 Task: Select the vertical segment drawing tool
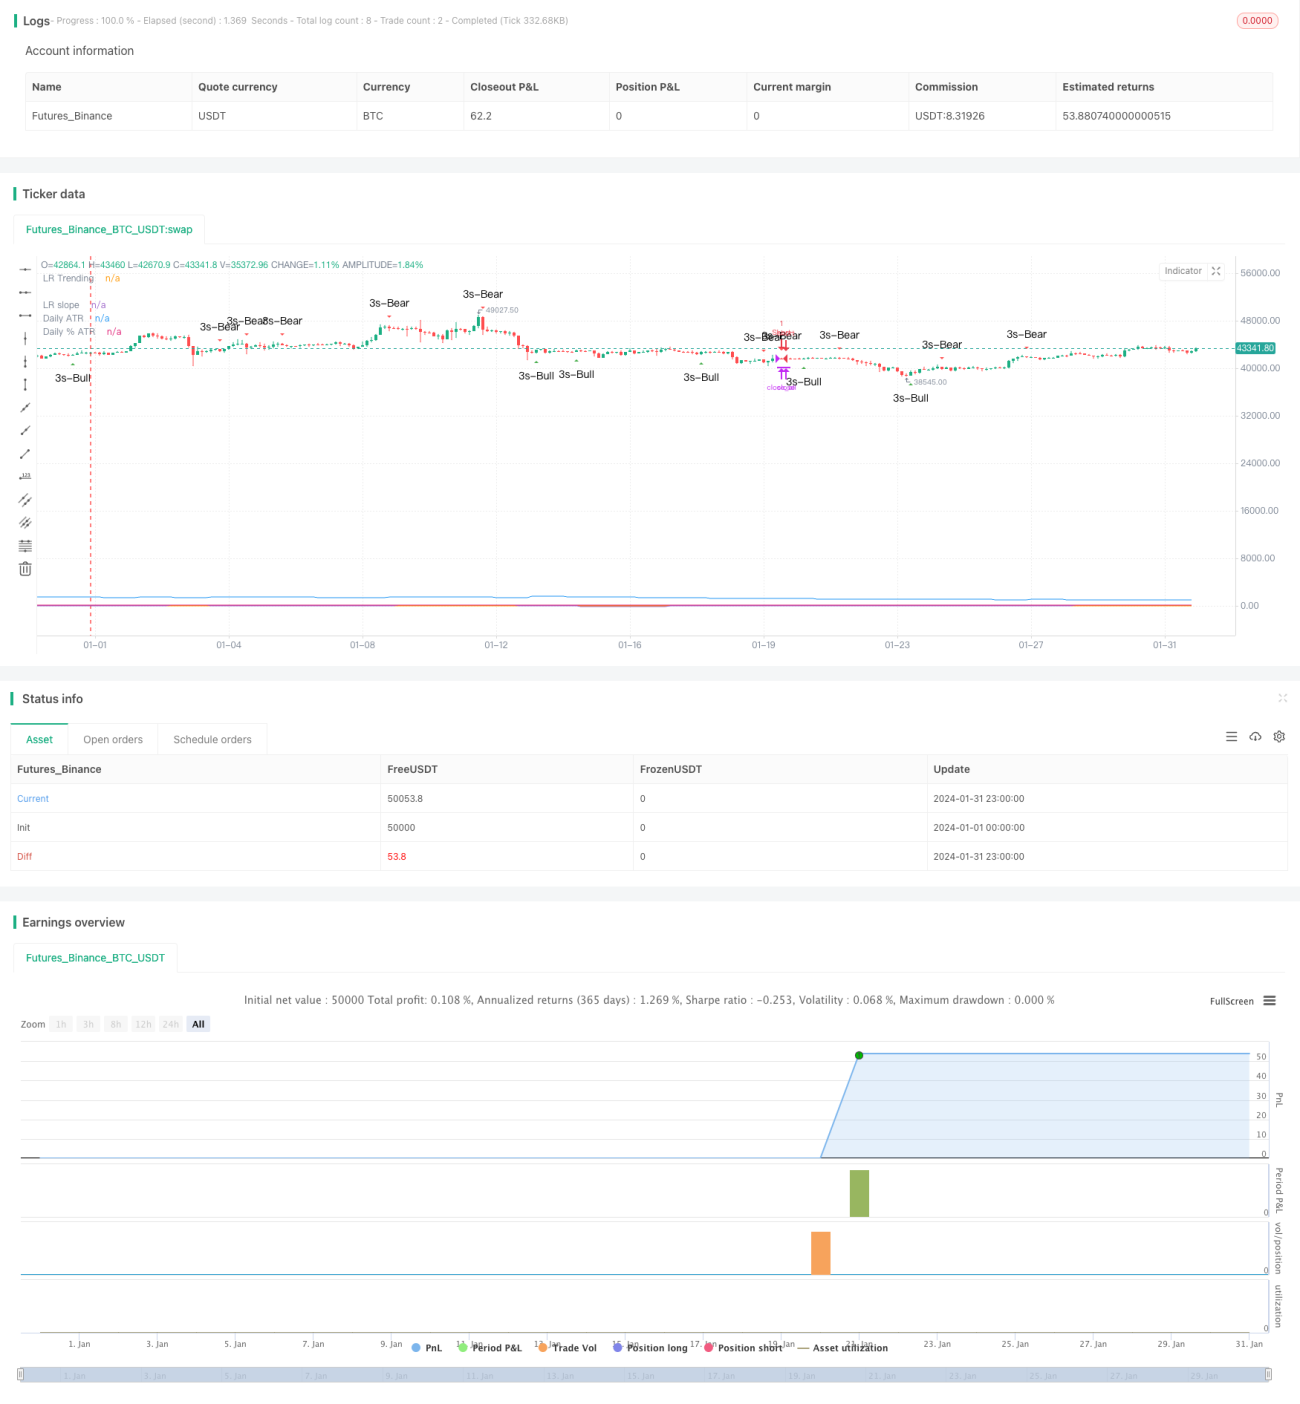[x=25, y=384]
